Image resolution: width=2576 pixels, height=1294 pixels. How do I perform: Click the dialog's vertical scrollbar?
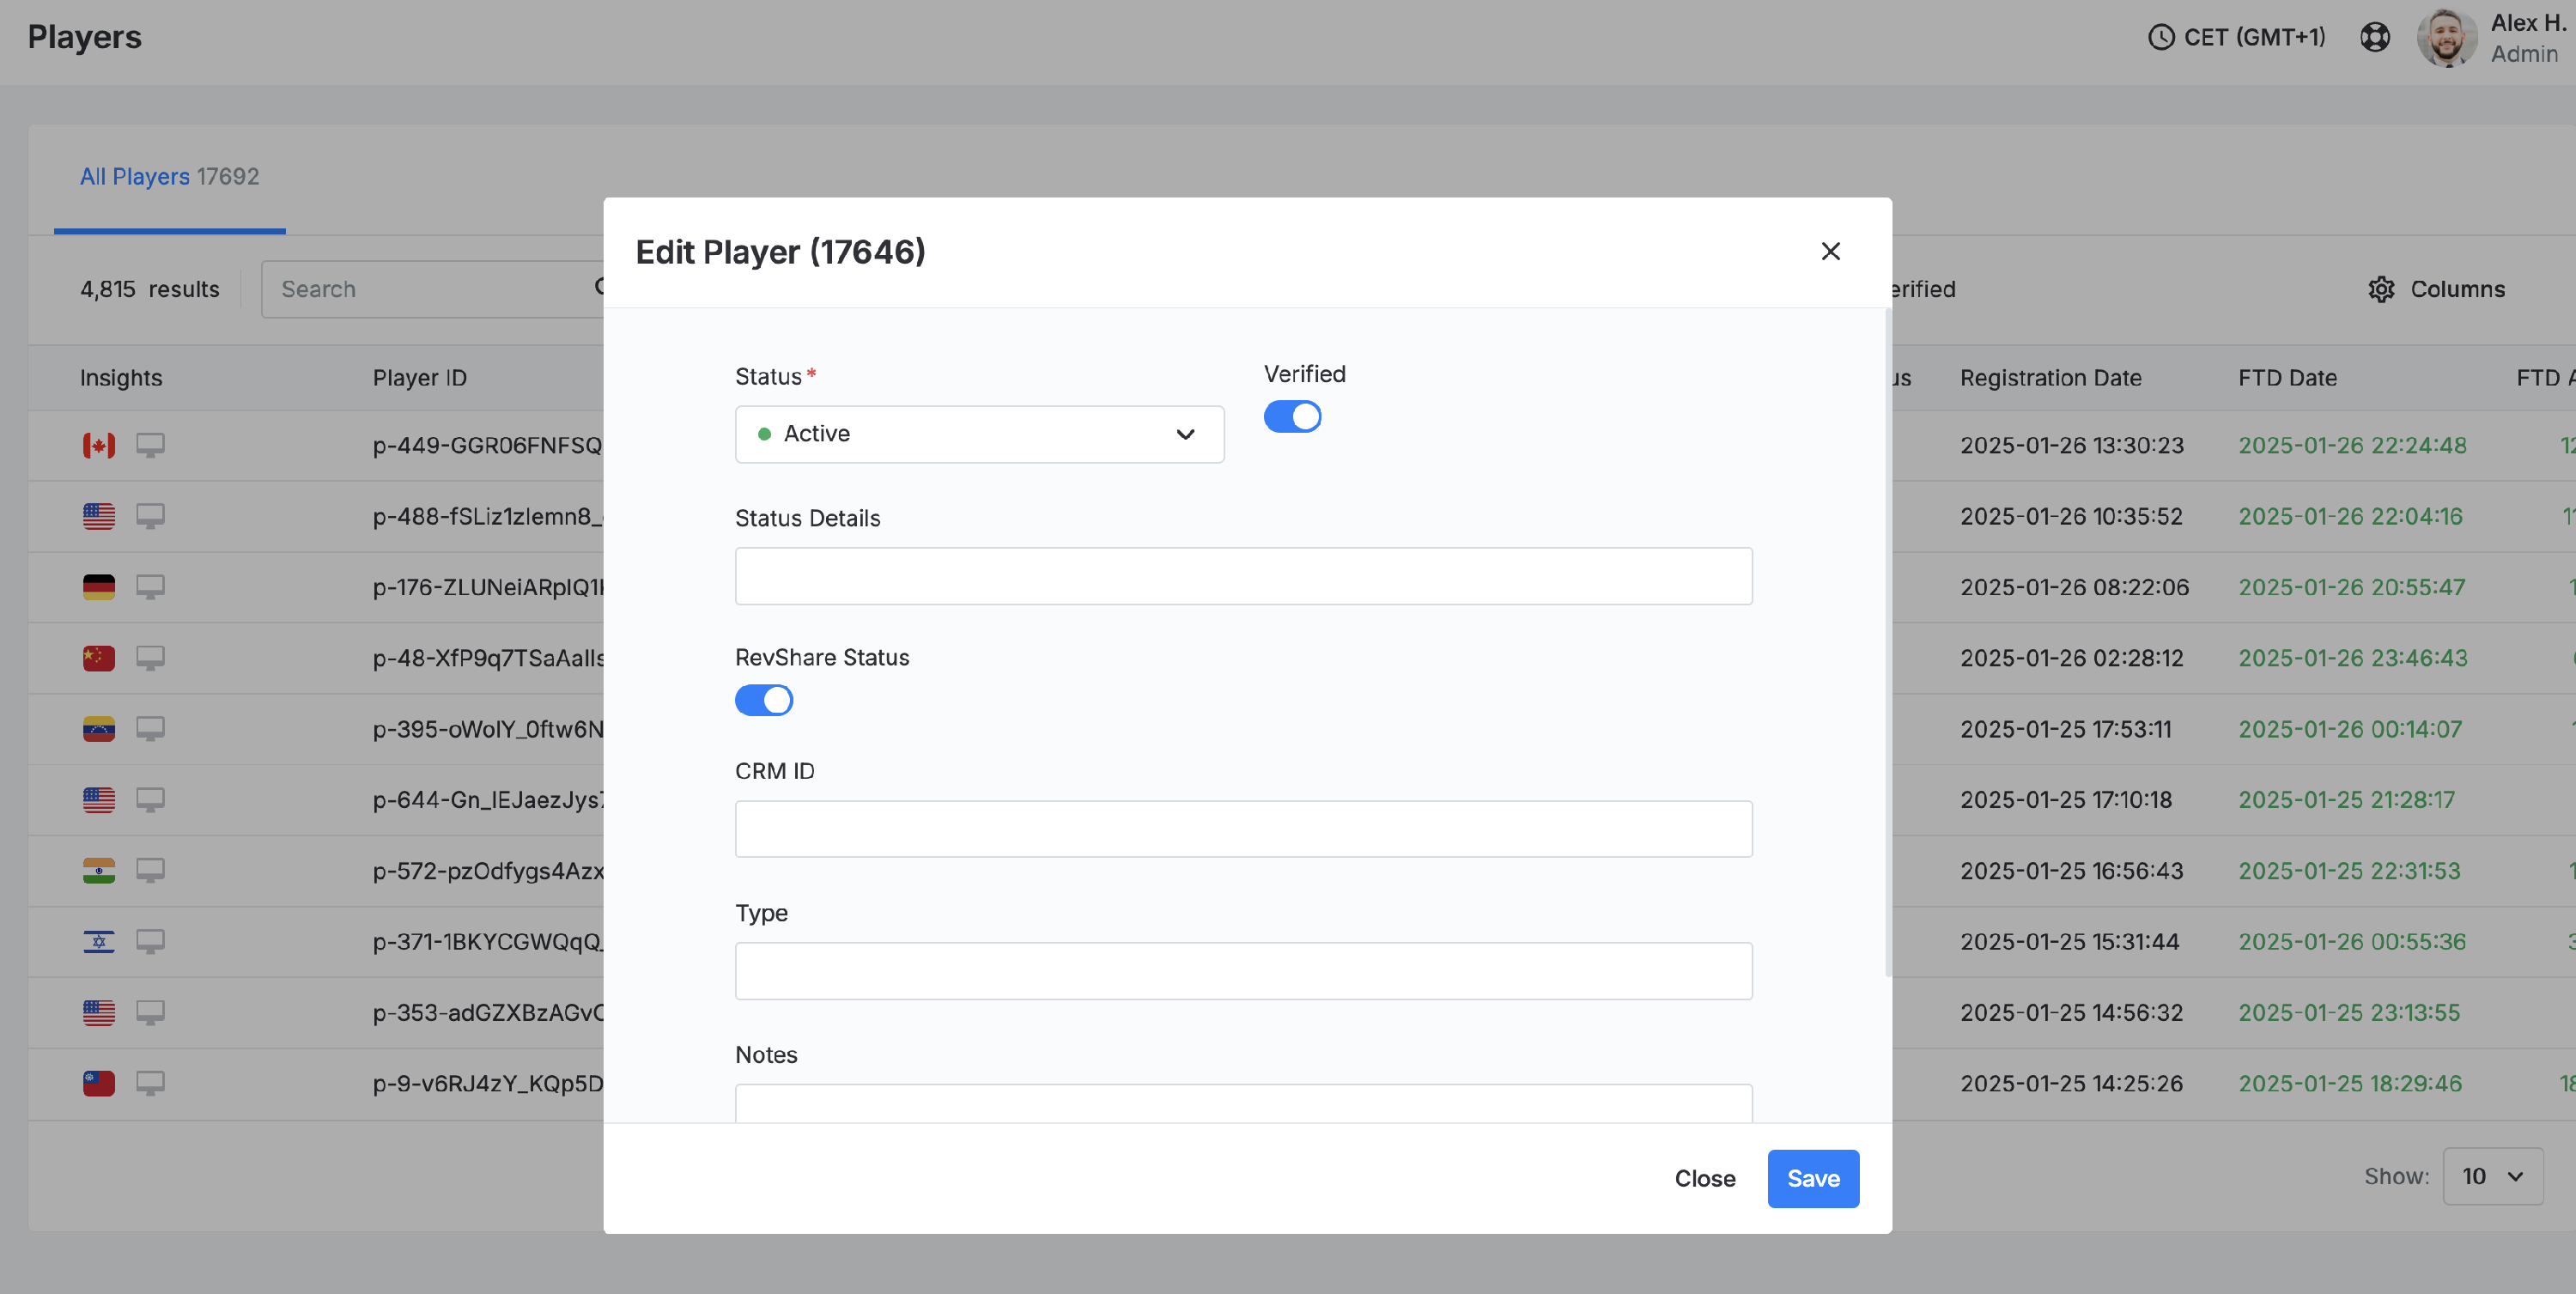pos(1887,643)
